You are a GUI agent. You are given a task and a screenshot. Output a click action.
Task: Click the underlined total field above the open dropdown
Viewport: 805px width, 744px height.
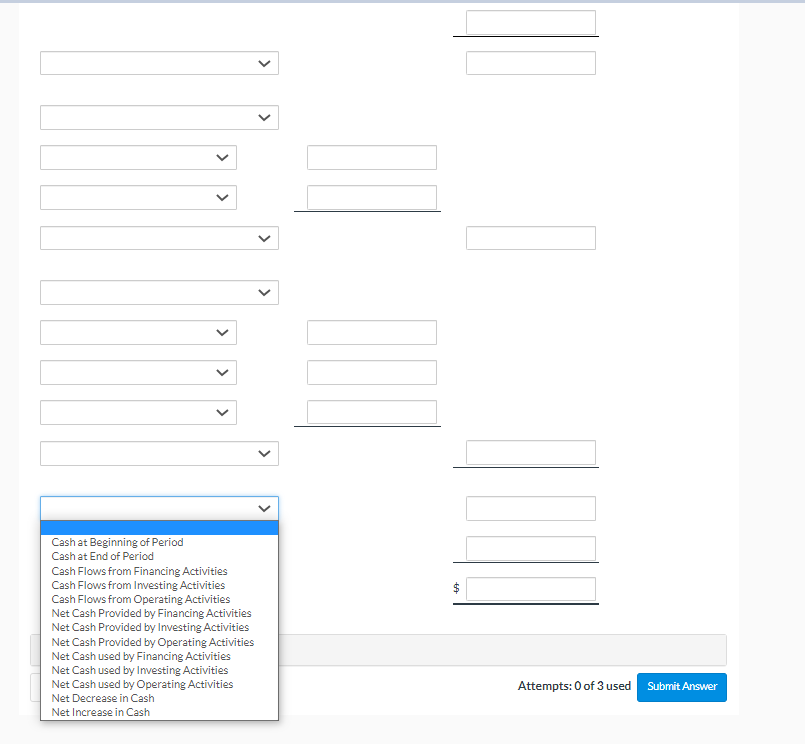526,453
